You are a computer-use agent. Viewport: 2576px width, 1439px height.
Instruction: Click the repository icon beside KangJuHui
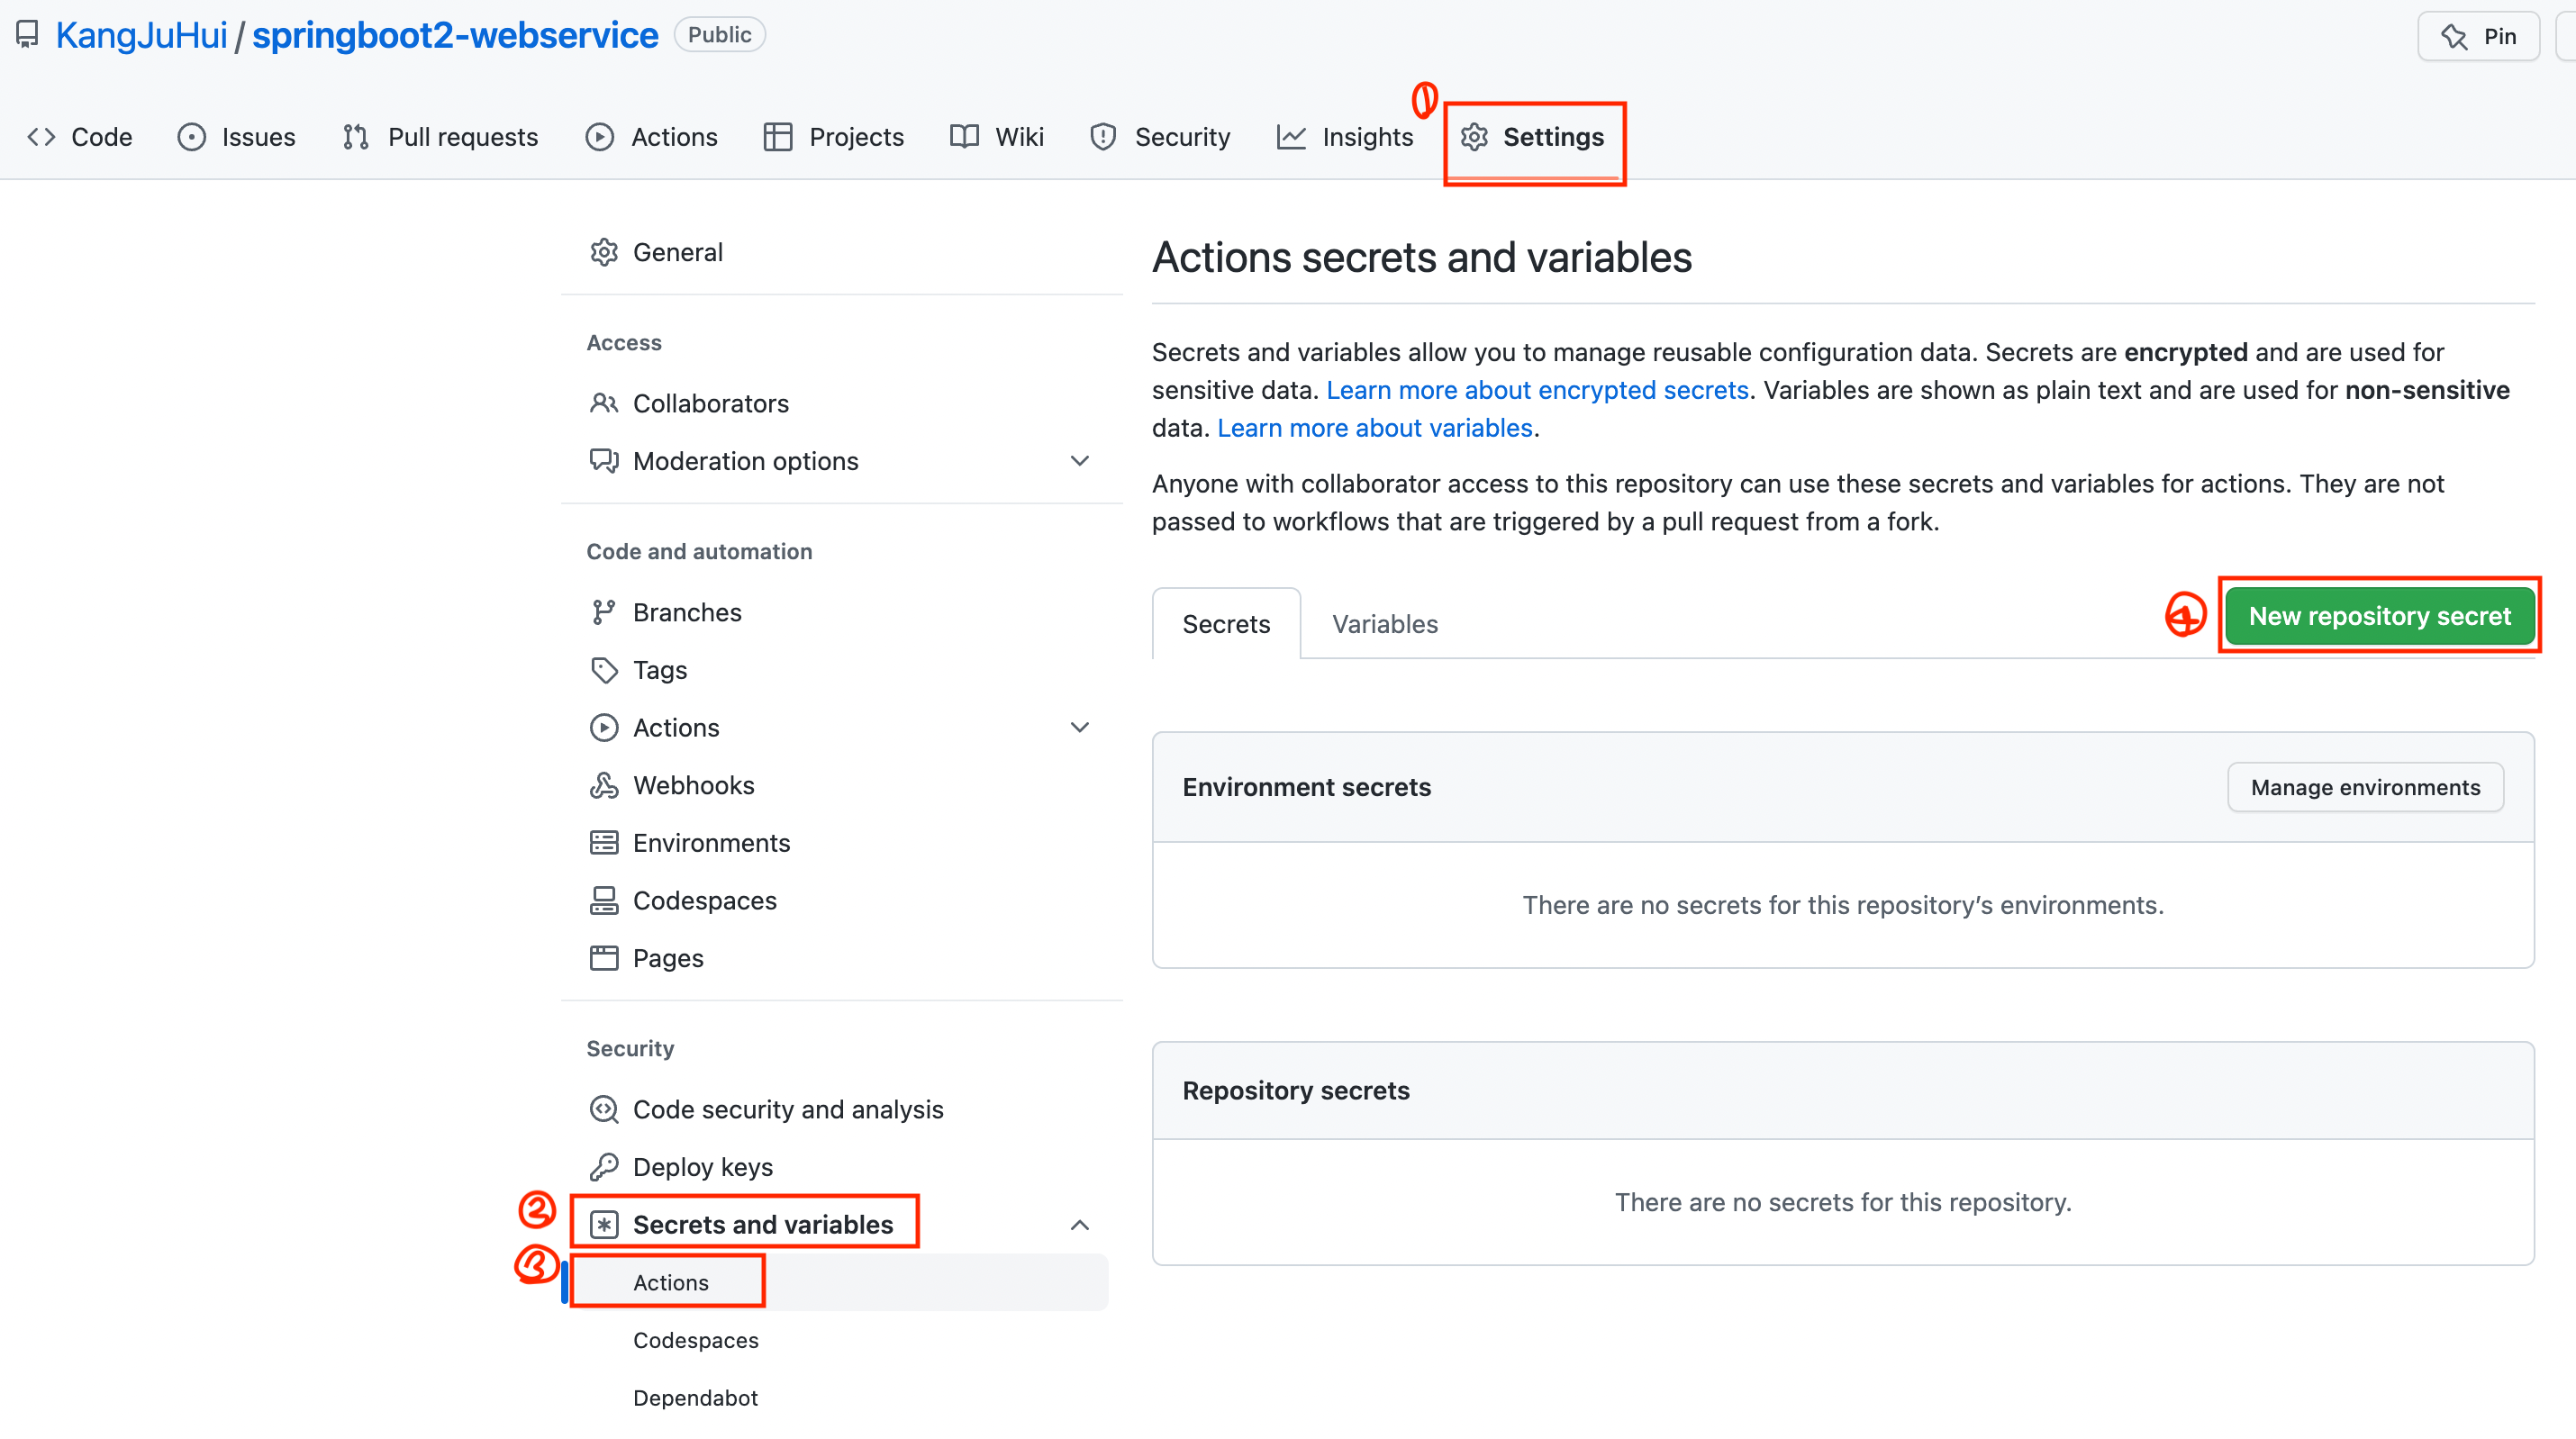click(x=27, y=35)
